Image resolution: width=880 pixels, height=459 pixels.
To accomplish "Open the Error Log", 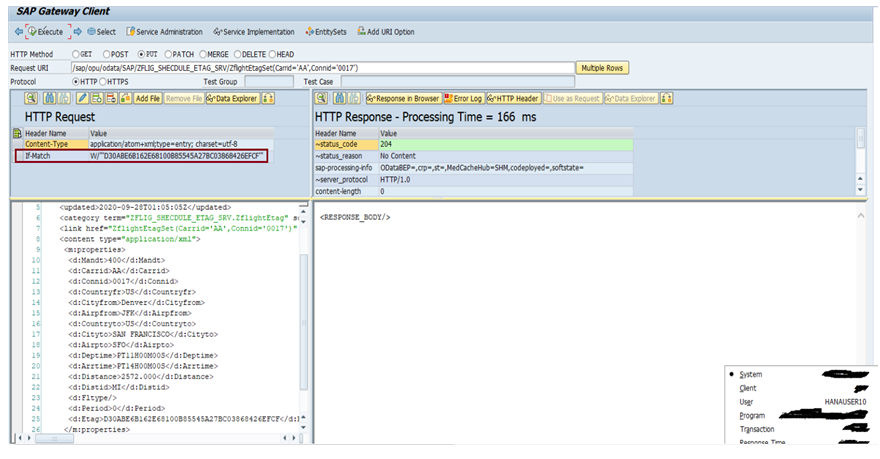I will click(464, 98).
